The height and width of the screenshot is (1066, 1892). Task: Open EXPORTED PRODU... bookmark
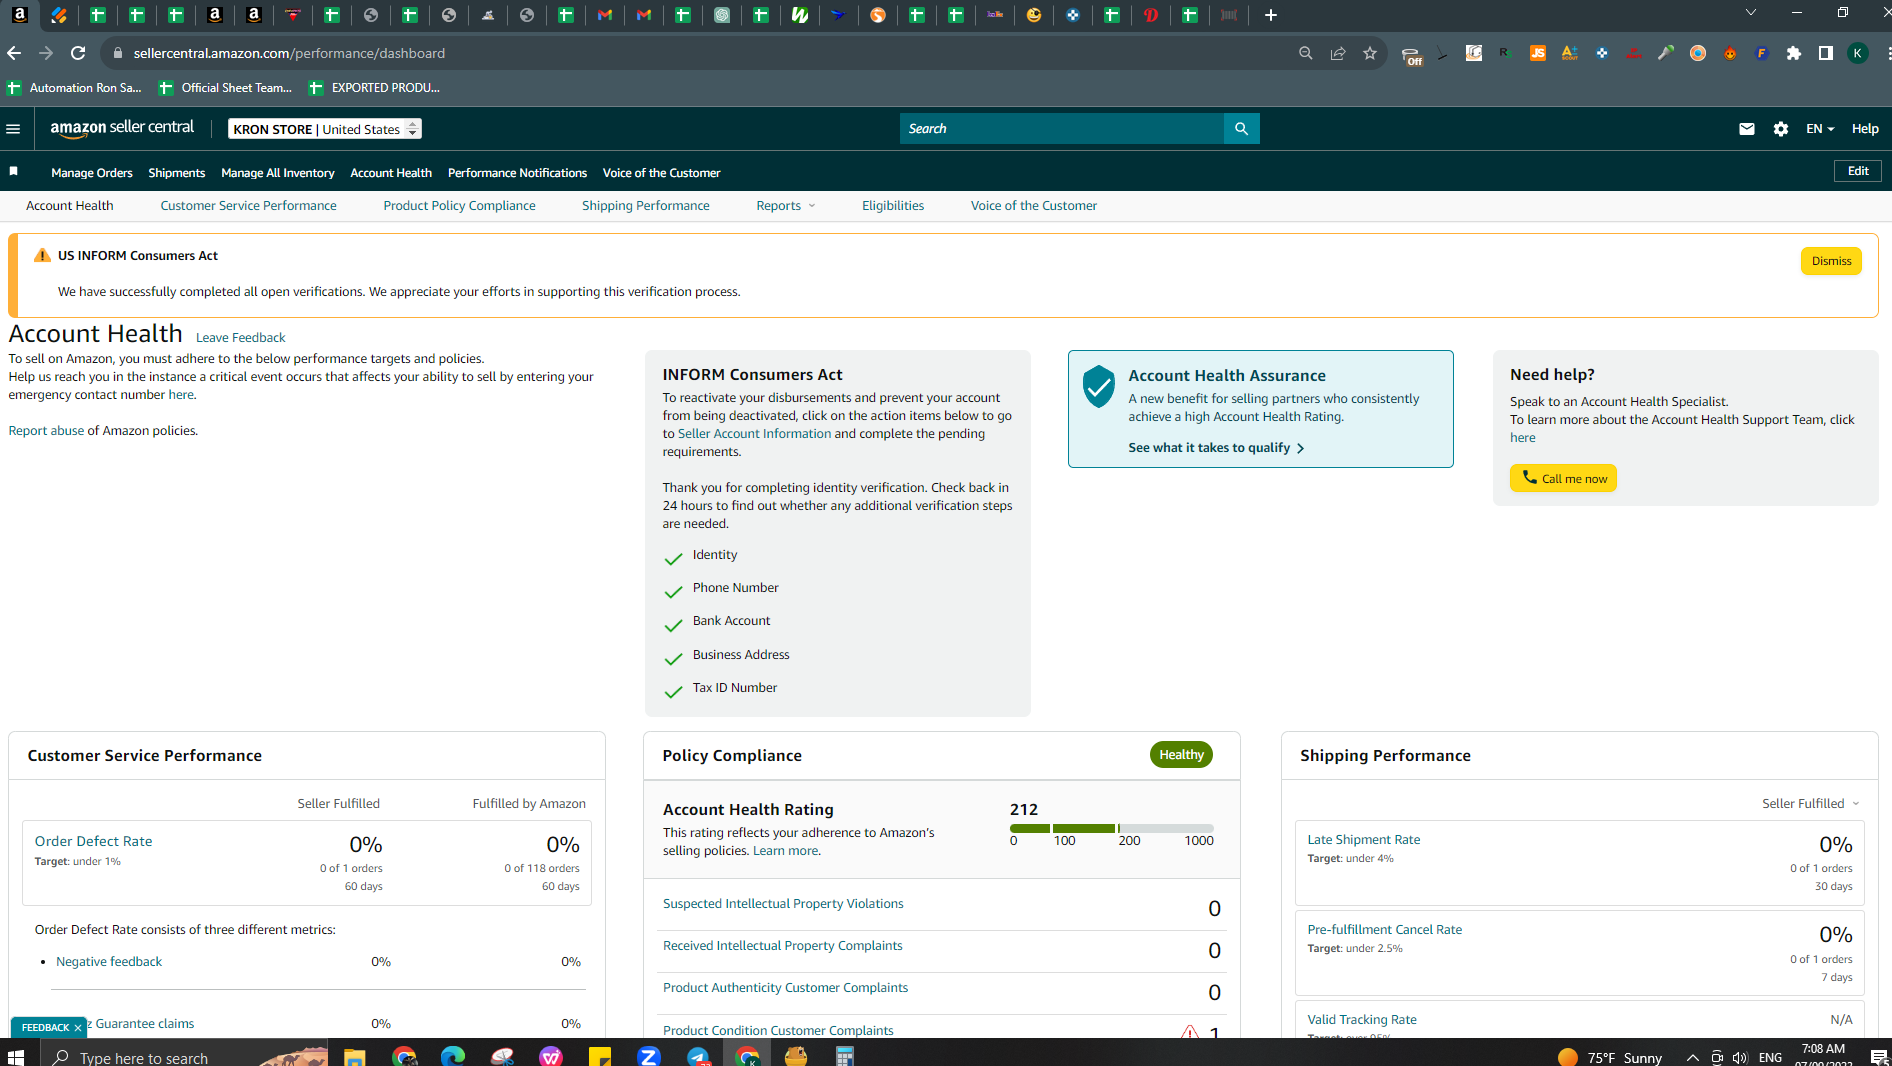pos(374,88)
